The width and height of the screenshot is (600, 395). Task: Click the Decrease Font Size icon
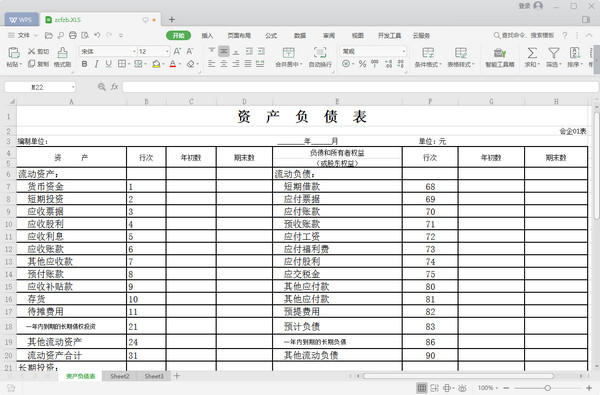click(x=190, y=51)
